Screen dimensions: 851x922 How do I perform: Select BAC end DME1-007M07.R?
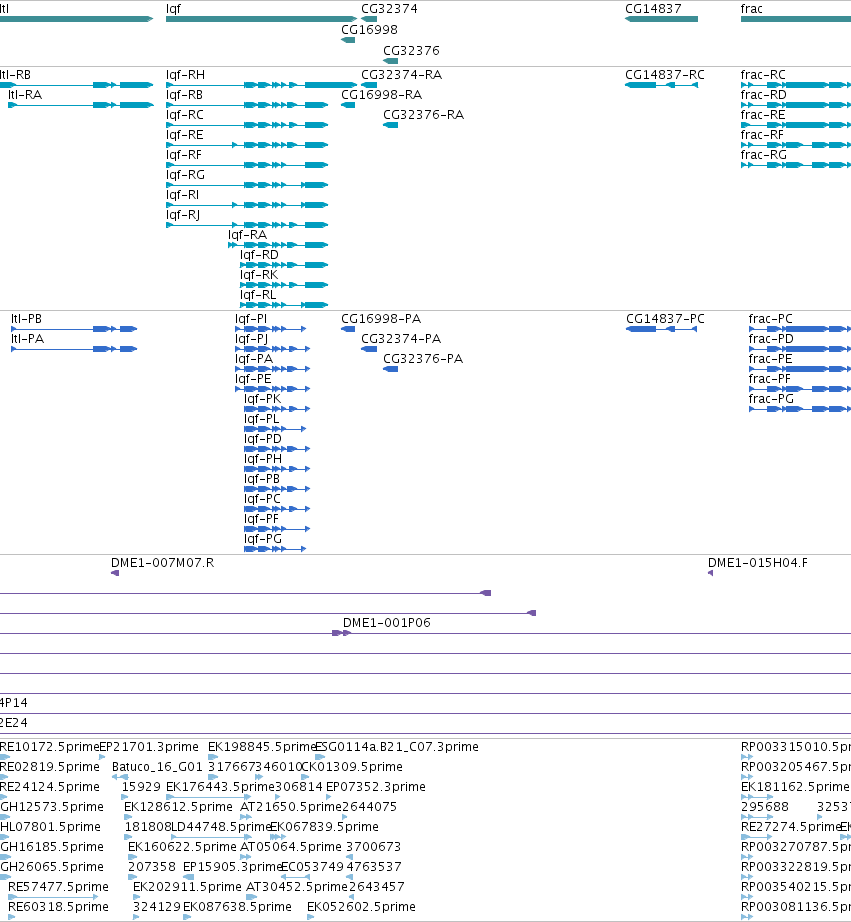coord(162,563)
